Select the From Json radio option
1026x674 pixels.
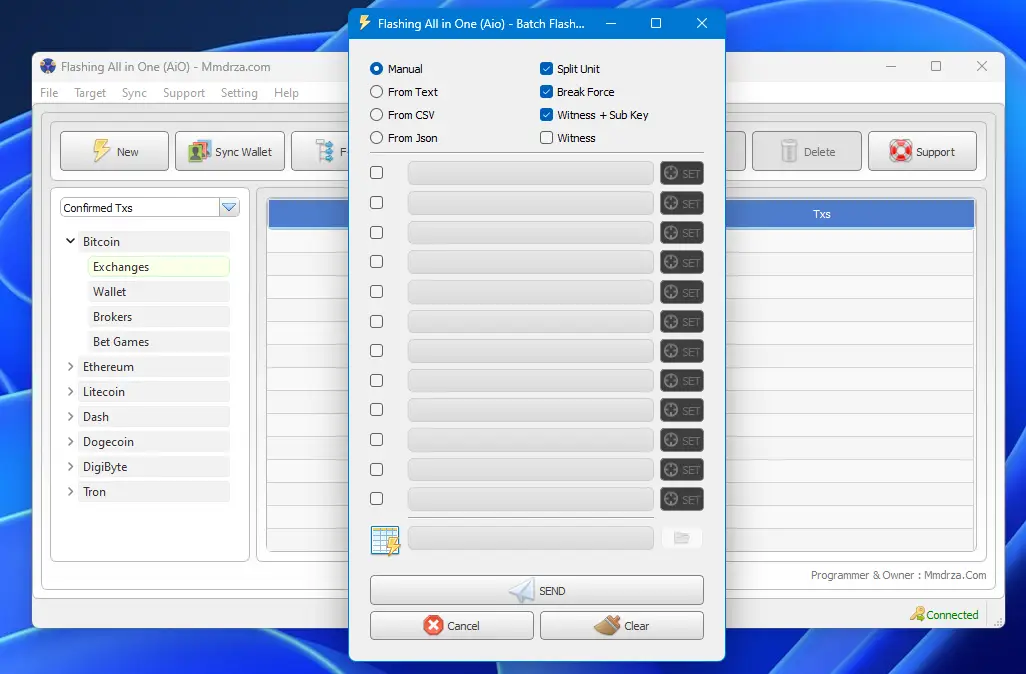pos(376,137)
